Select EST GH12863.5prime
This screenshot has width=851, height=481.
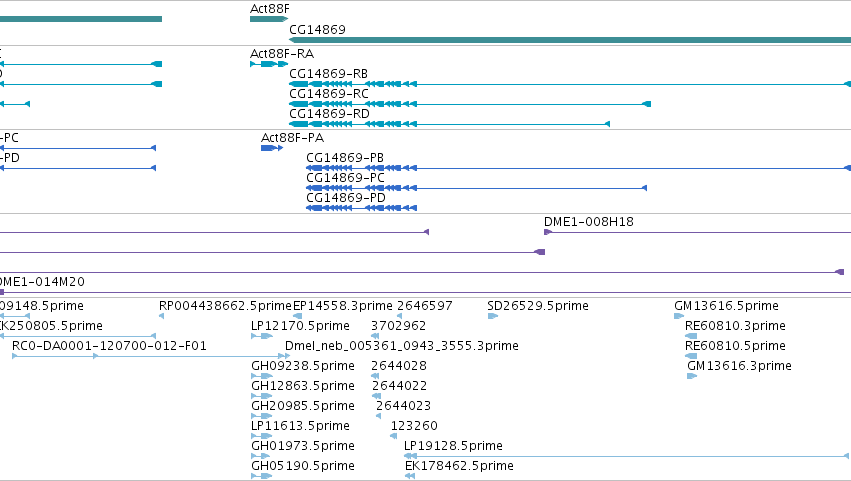303,387
